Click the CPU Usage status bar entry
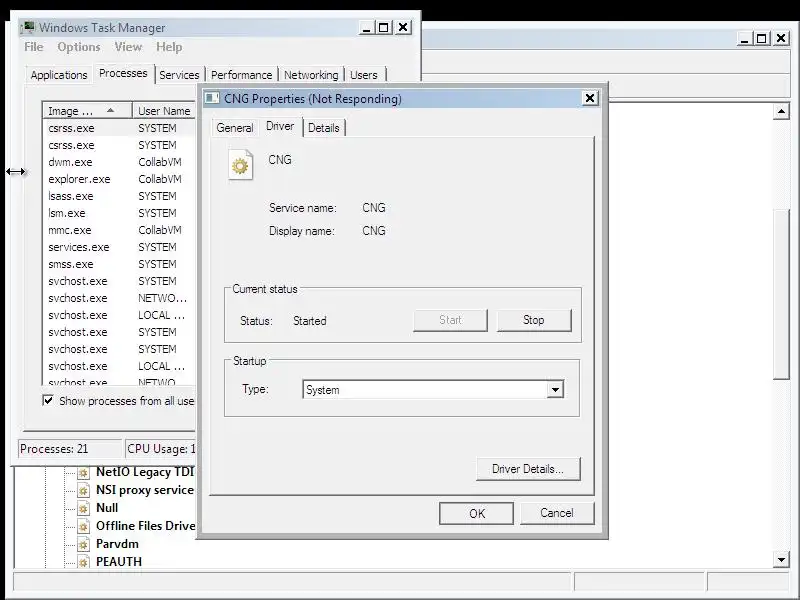The image size is (800, 600). tap(160, 449)
